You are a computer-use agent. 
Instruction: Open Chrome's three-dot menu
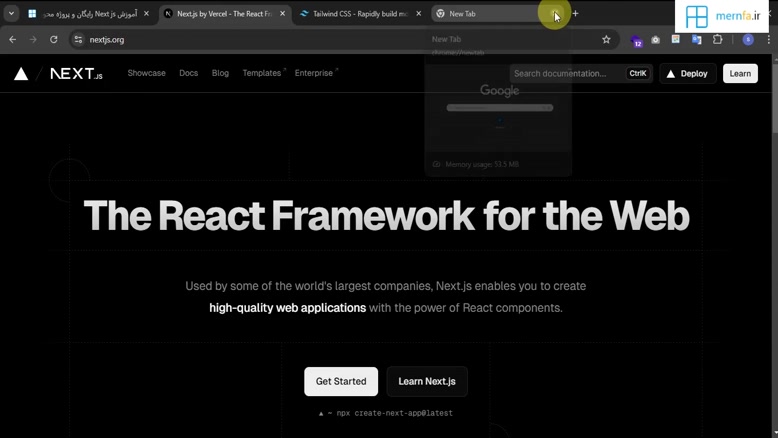(769, 40)
